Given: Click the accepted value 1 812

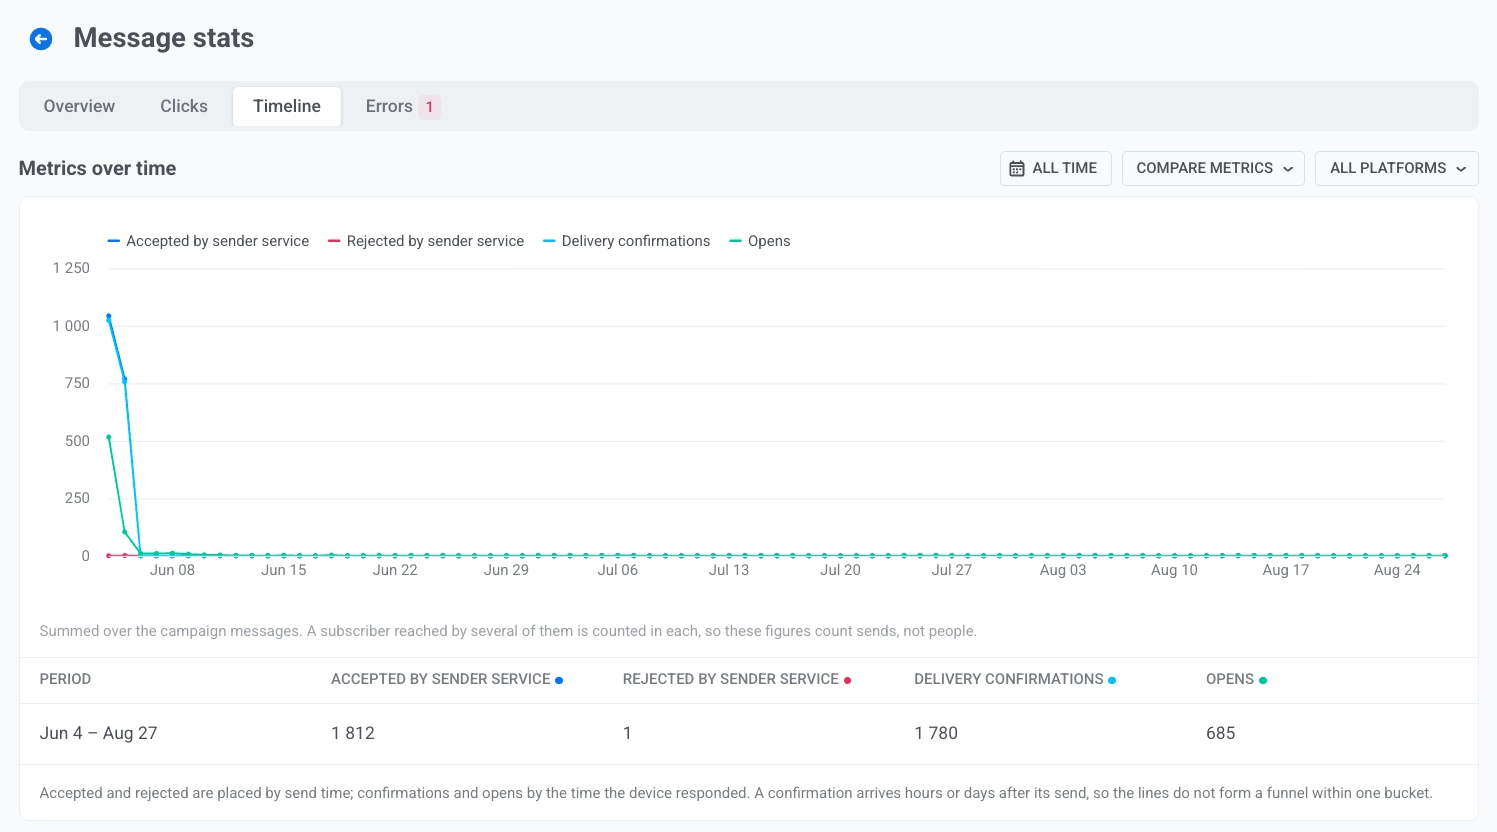Looking at the screenshot, I should (x=353, y=733).
